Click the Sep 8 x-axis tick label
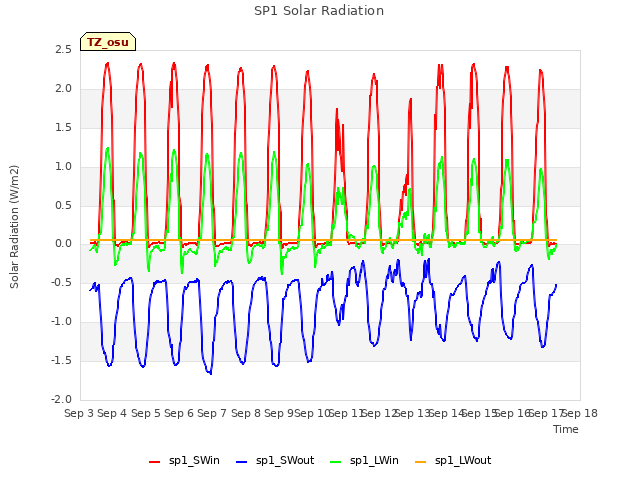The height and width of the screenshot is (480, 640). [245, 413]
